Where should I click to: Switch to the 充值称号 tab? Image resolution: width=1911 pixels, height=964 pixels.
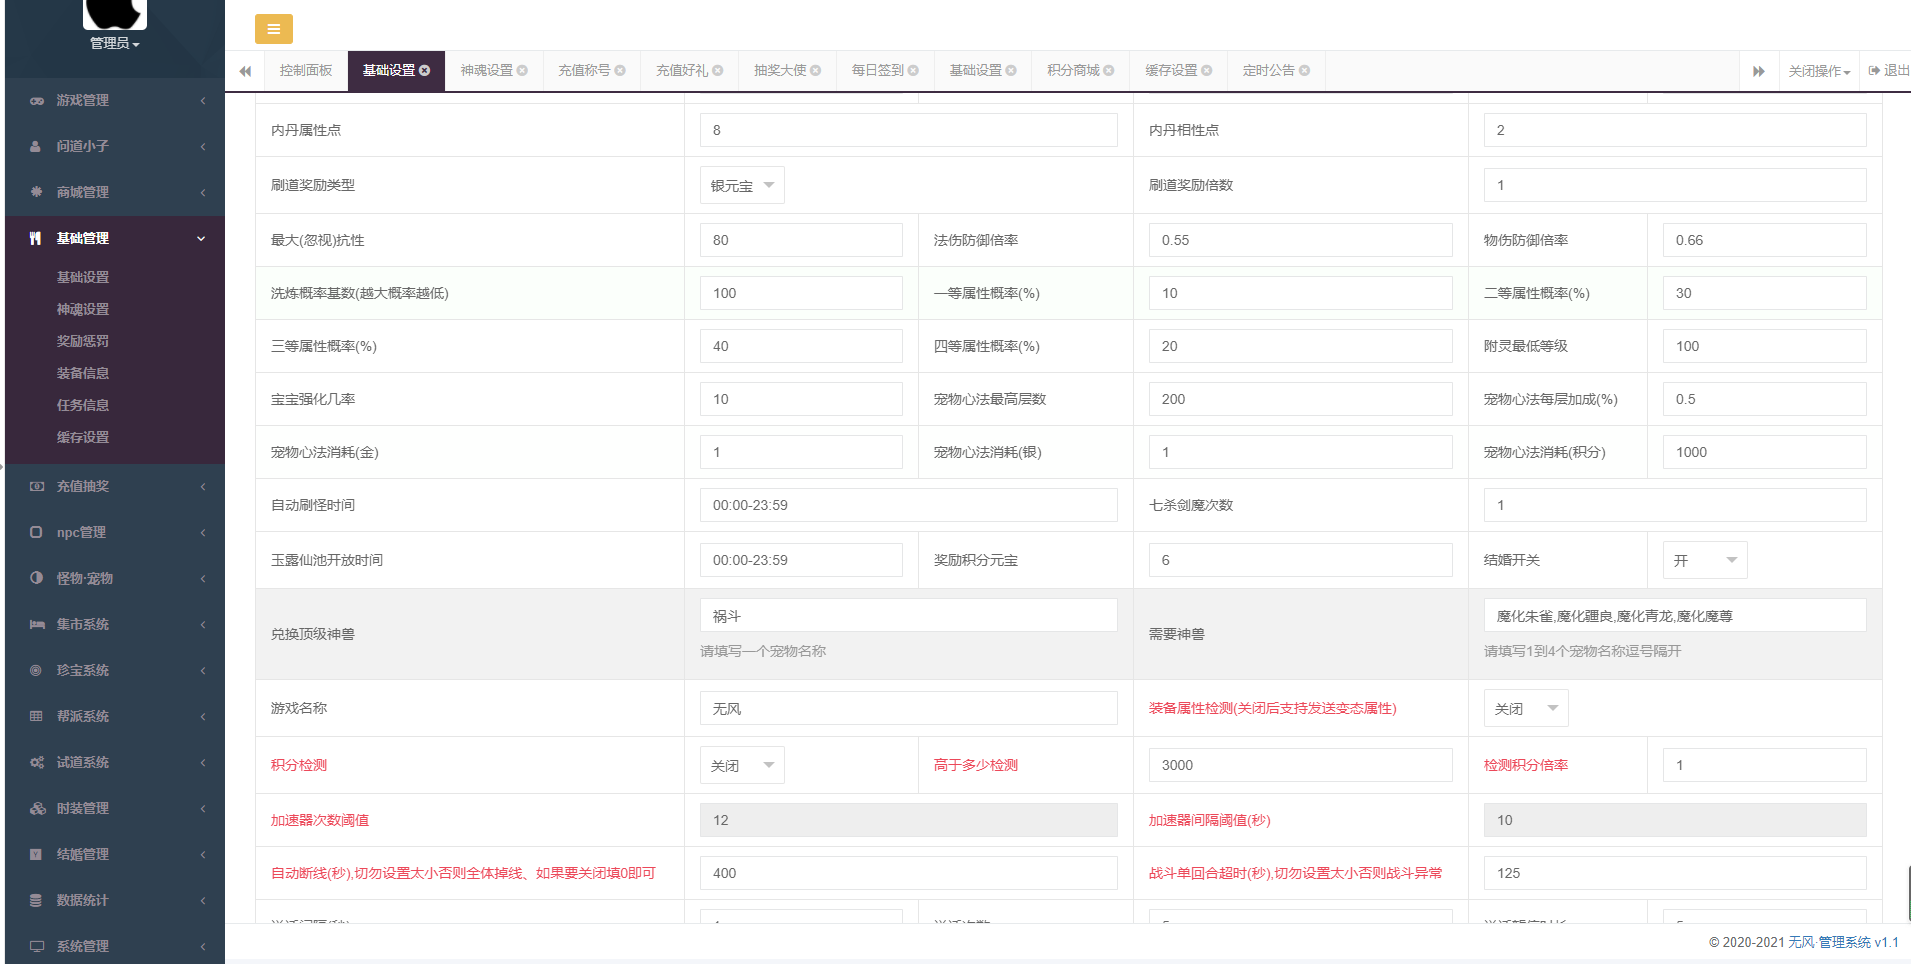point(584,70)
